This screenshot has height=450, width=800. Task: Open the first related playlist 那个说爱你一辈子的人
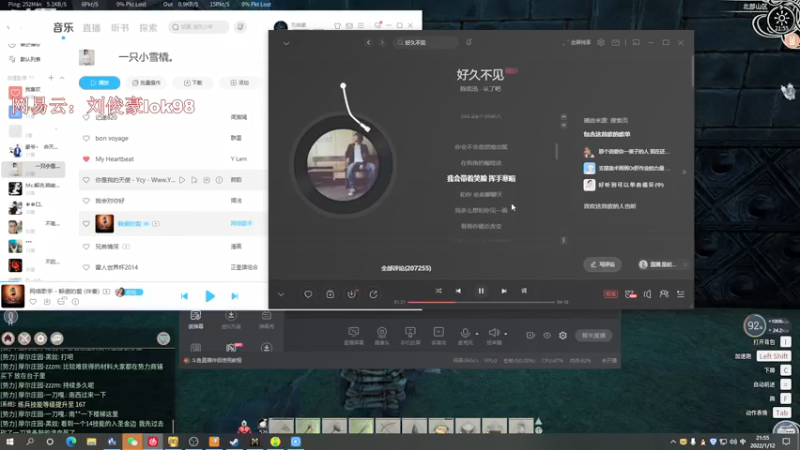[626, 152]
